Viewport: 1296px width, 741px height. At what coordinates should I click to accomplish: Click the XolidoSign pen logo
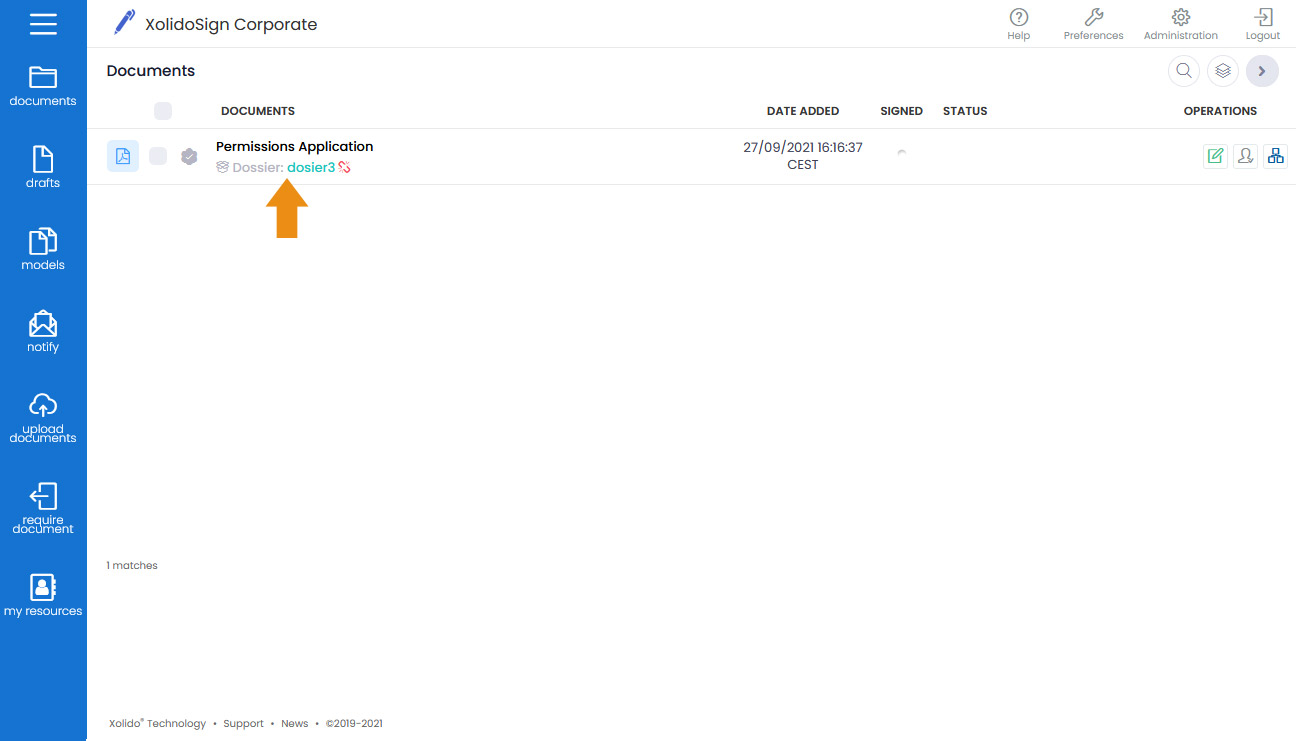[124, 22]
